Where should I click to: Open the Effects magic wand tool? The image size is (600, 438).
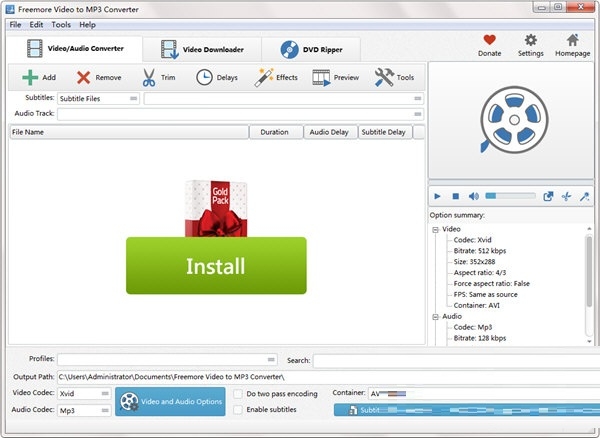coord(265,77)
